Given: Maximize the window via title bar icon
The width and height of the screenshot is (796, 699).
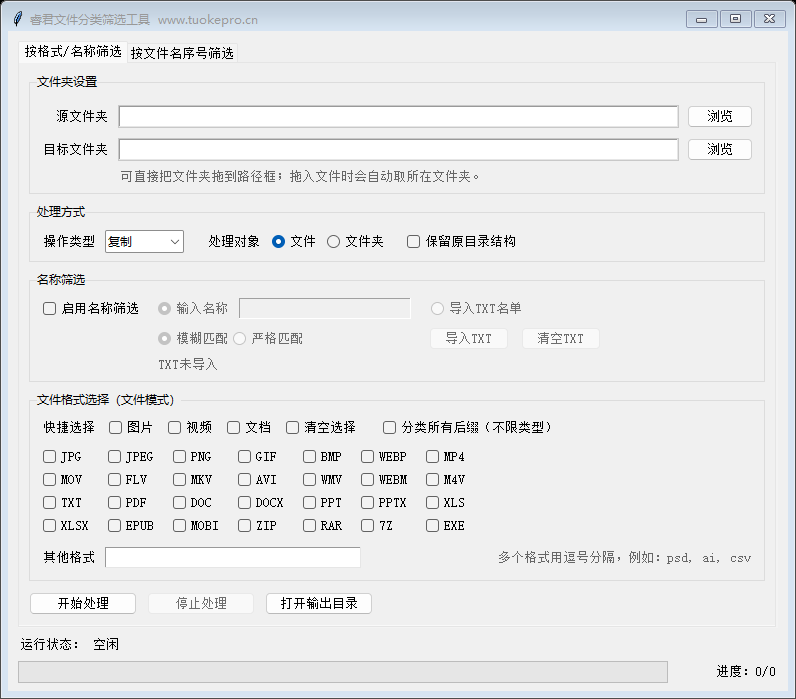Looking at the screenshot, I should [735, 19].
